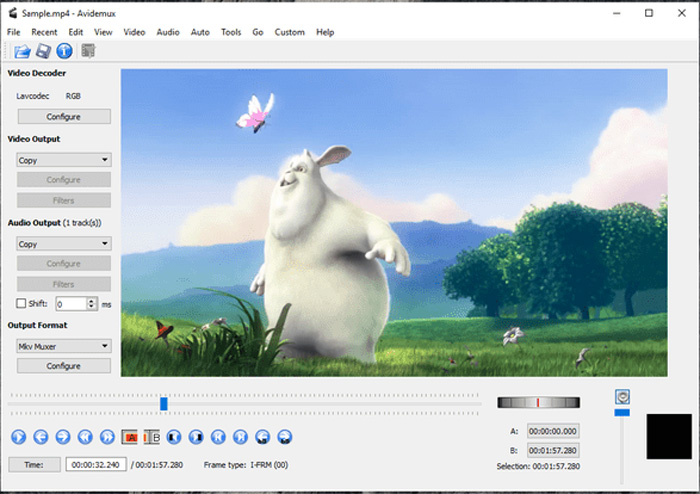Open the Tools menu
Screen dimensions: 700x494
coord(231,32)
